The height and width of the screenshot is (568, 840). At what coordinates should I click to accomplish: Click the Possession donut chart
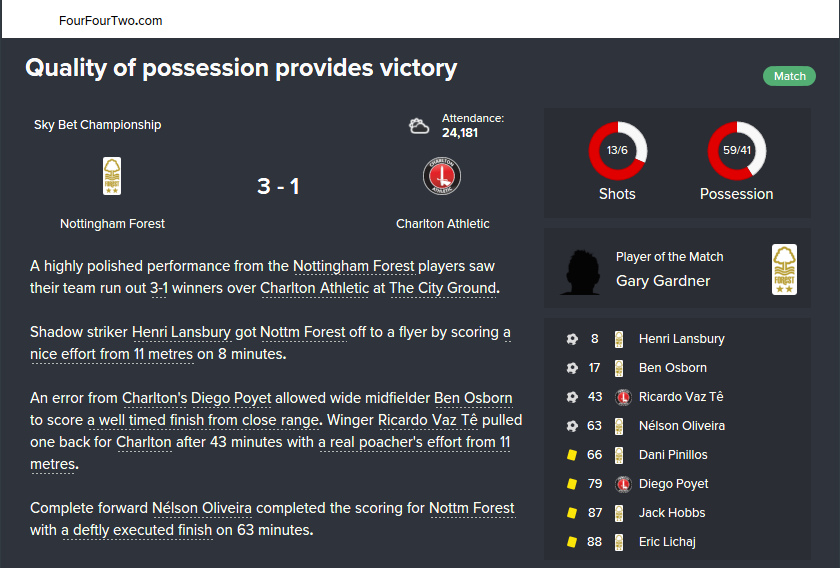click(736, 151)
